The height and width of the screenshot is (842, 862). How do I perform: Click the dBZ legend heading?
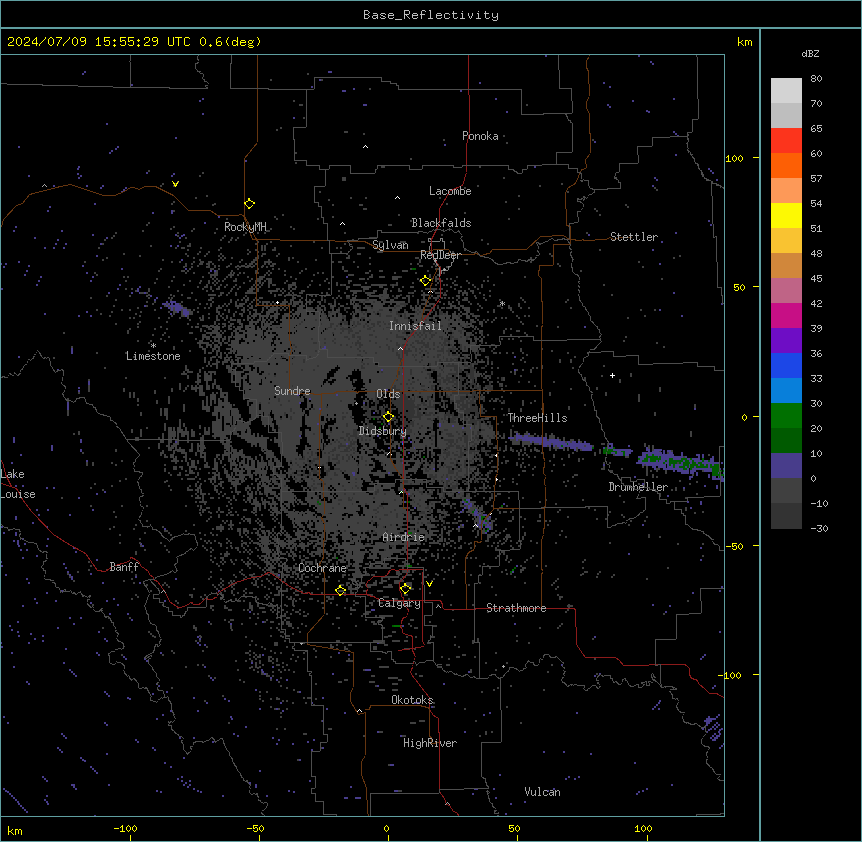click(810, 54)
